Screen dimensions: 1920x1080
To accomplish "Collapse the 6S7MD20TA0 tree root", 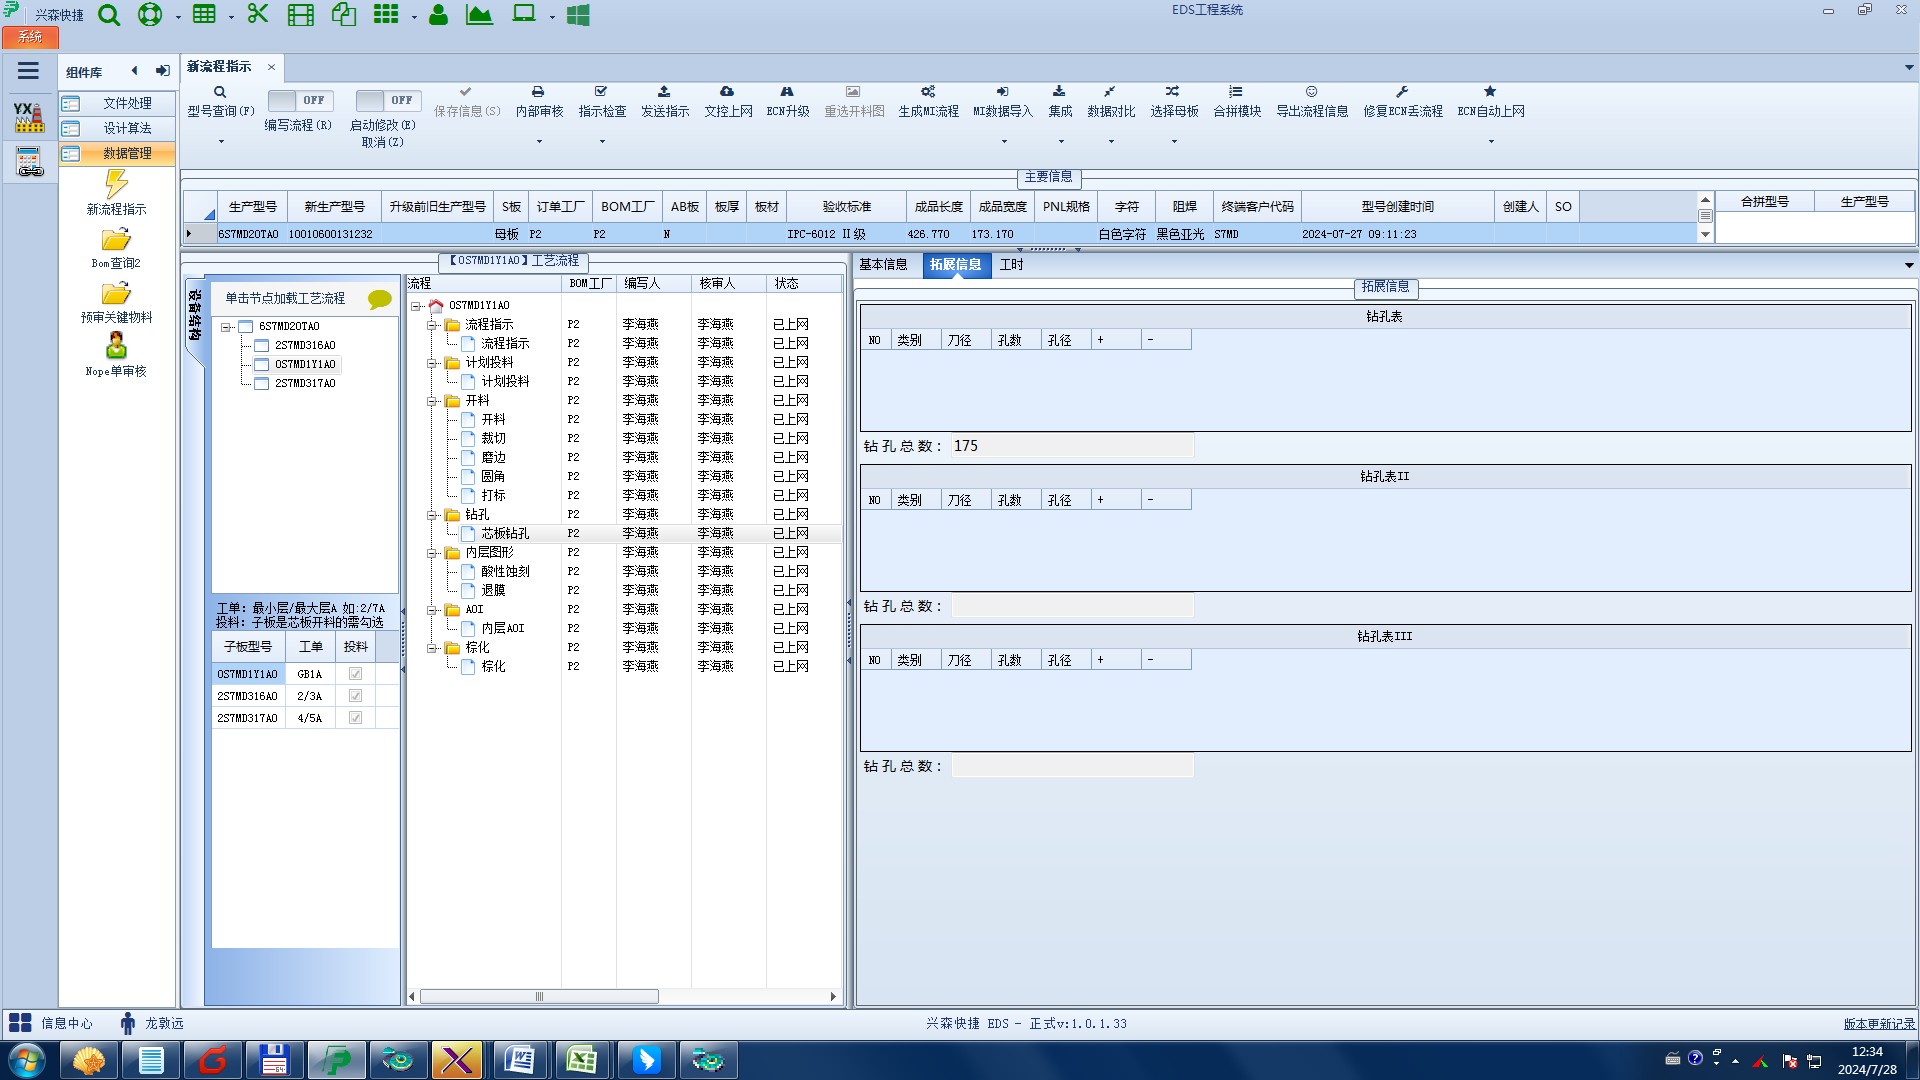I will 227,327.
